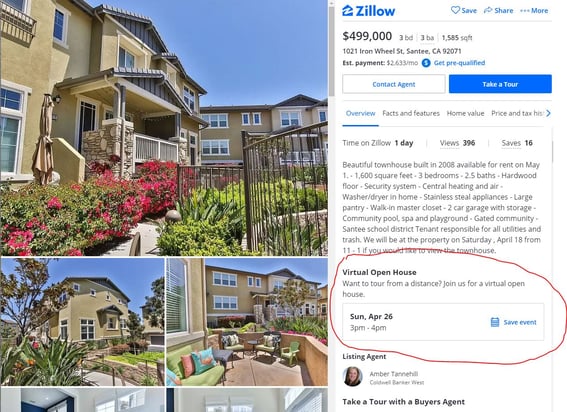567x412 pixels.
Task: Click the Save event link
Action: (520, 322)
